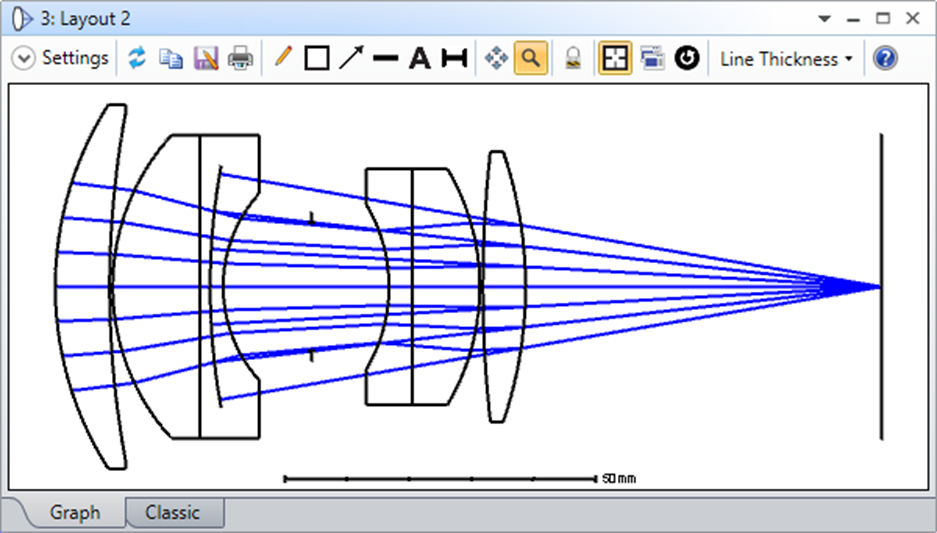Open the Settings label

tap(75, 58)
